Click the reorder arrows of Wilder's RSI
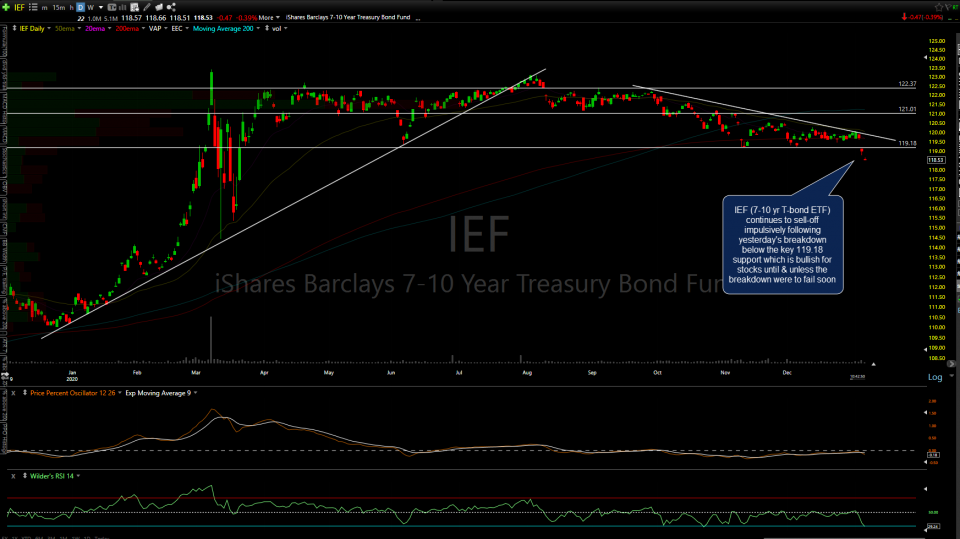 24,476
